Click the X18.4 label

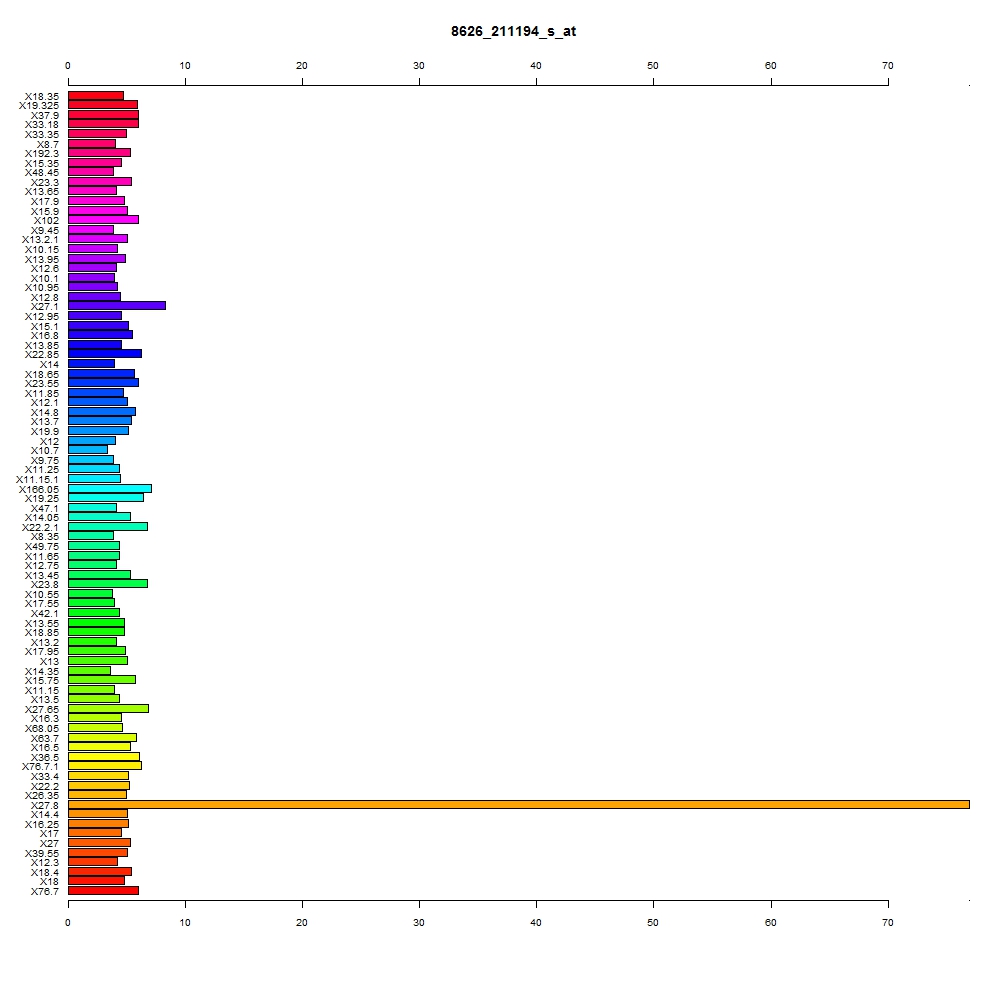[45, 872]
